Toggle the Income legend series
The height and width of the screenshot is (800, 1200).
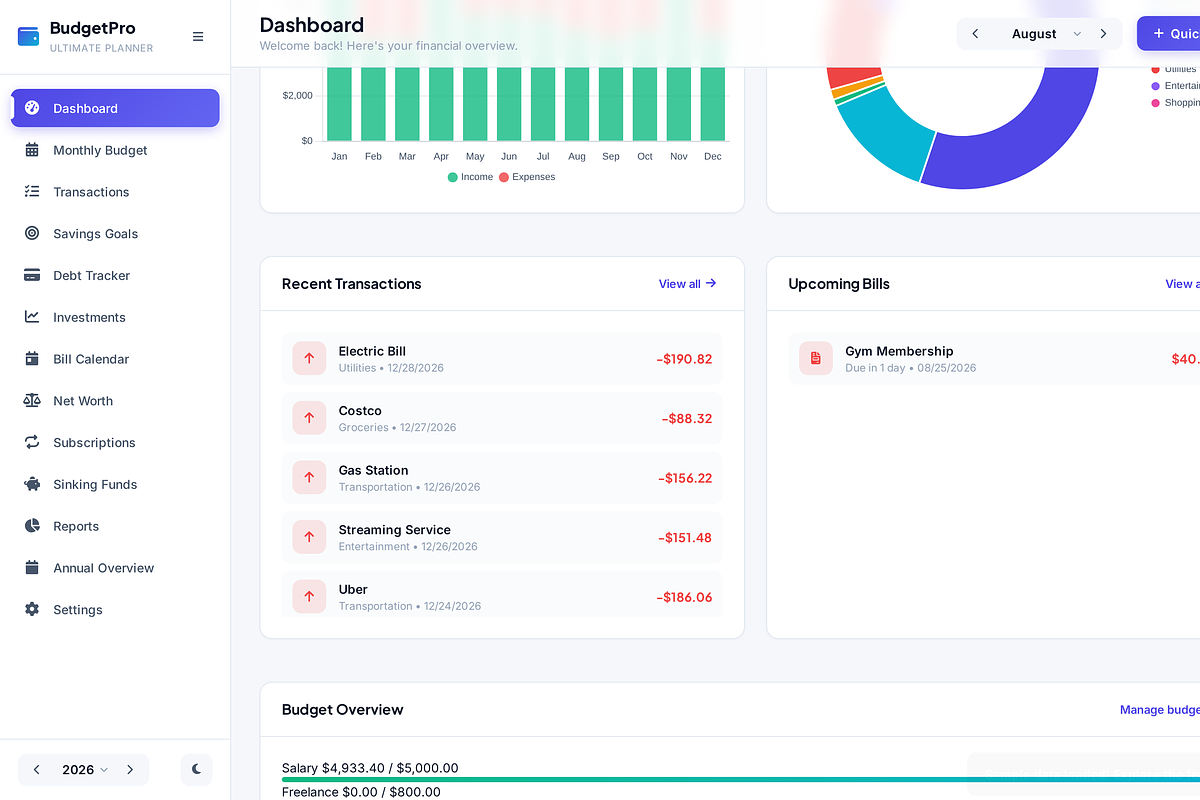tap(470, 177)
